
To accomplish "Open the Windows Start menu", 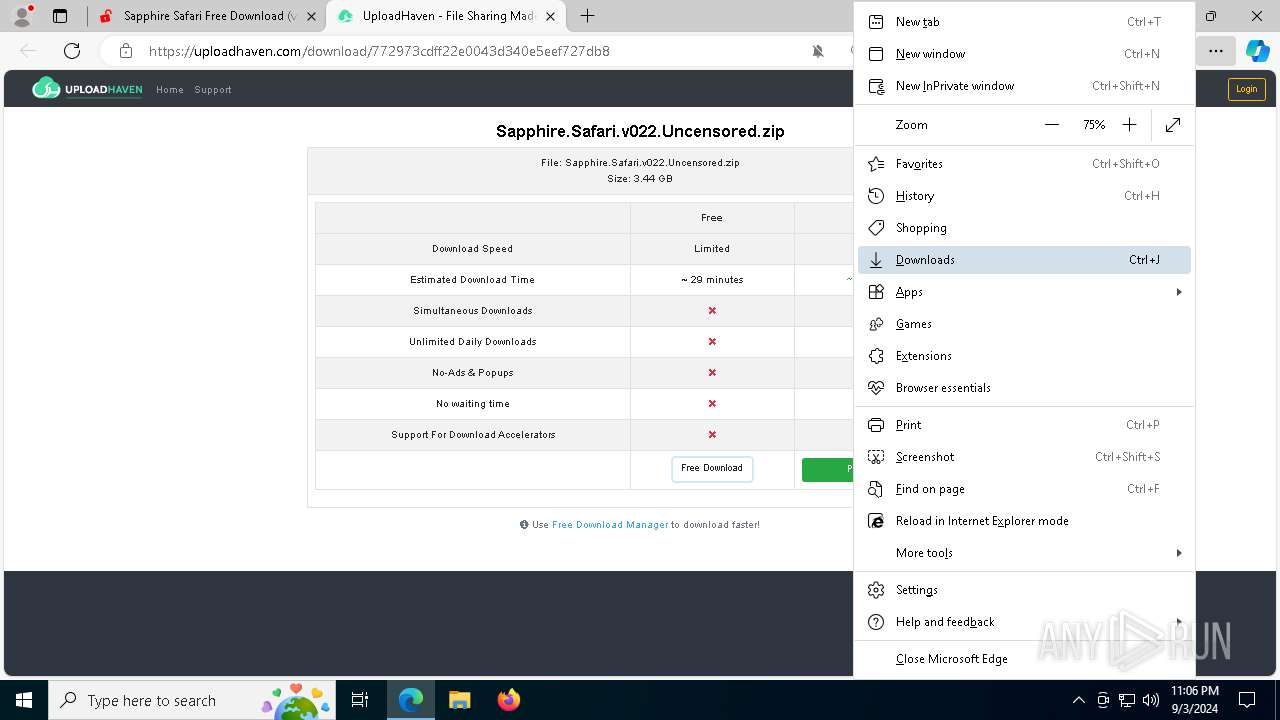I will click(x=24, y=700).
